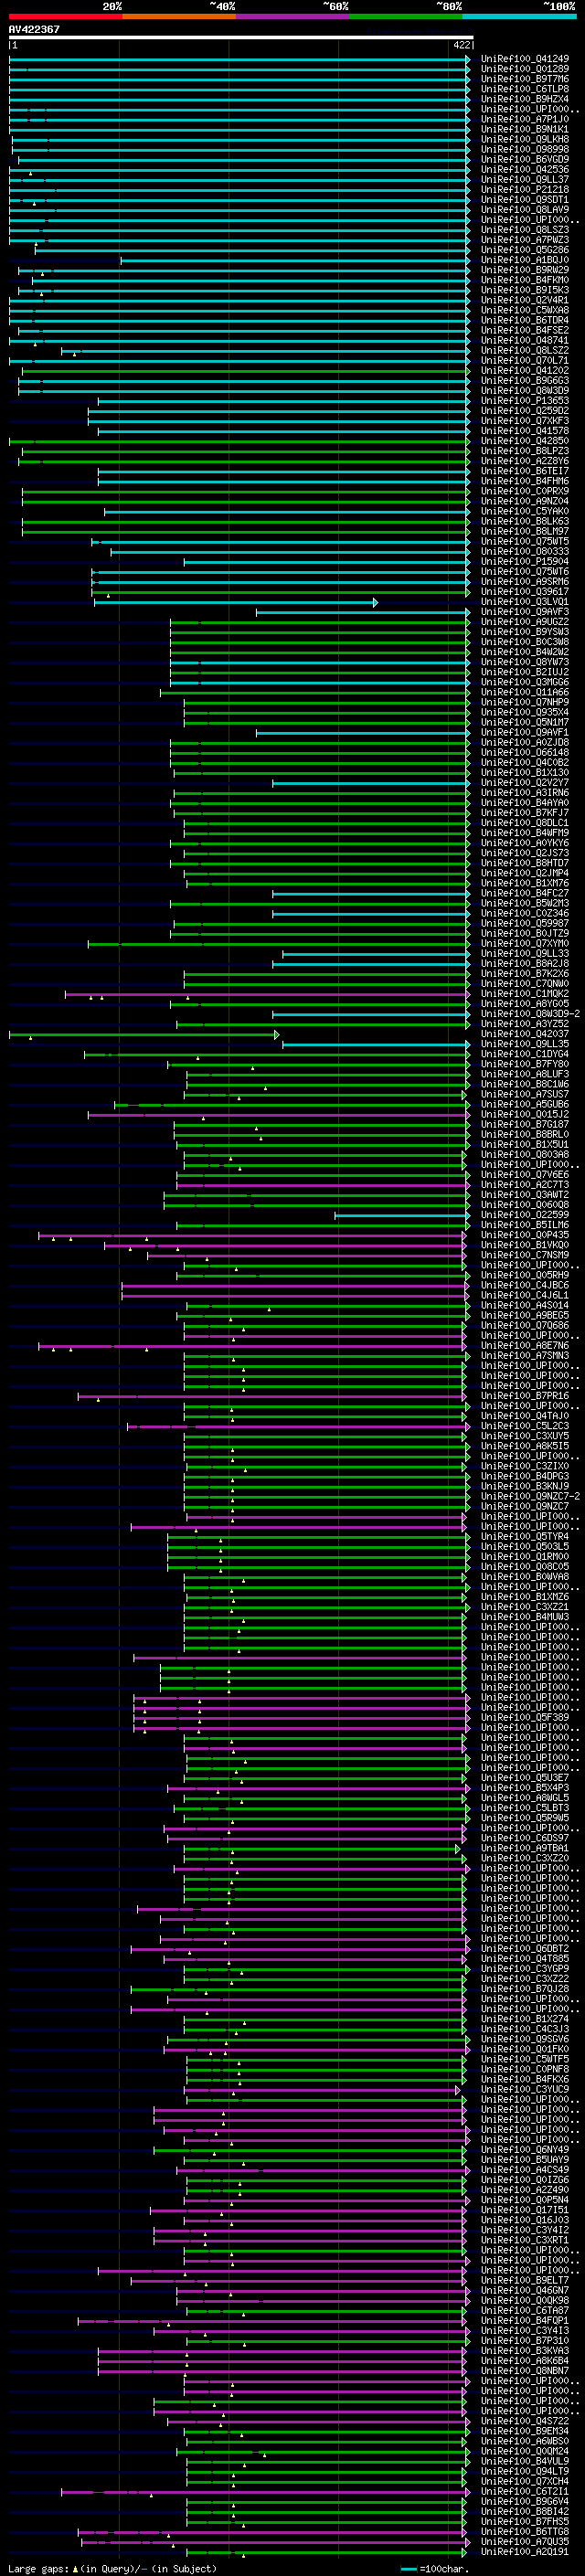Click the white query sequence bar under AV422367
The image size is (585, 2576).
coord(241,37)
